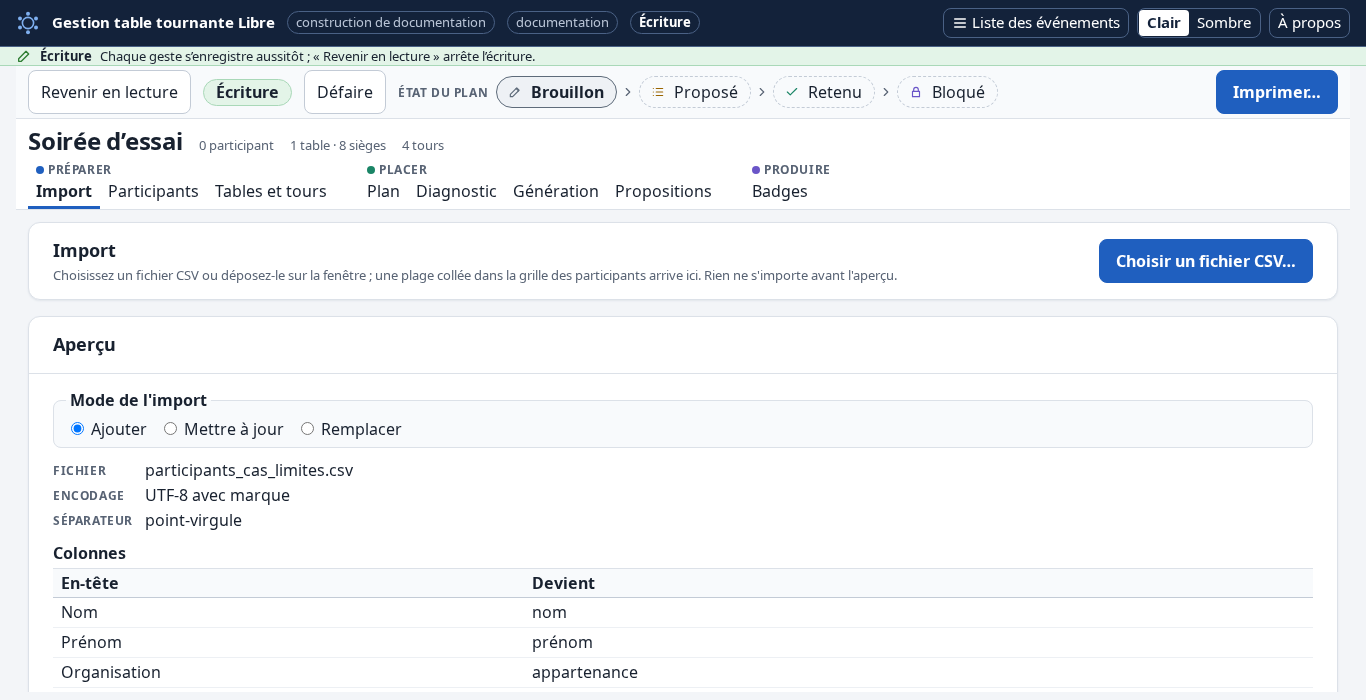Go to the Génération tab
Viewport: 1366px width, 700px height.
click(x=556, y=191)
